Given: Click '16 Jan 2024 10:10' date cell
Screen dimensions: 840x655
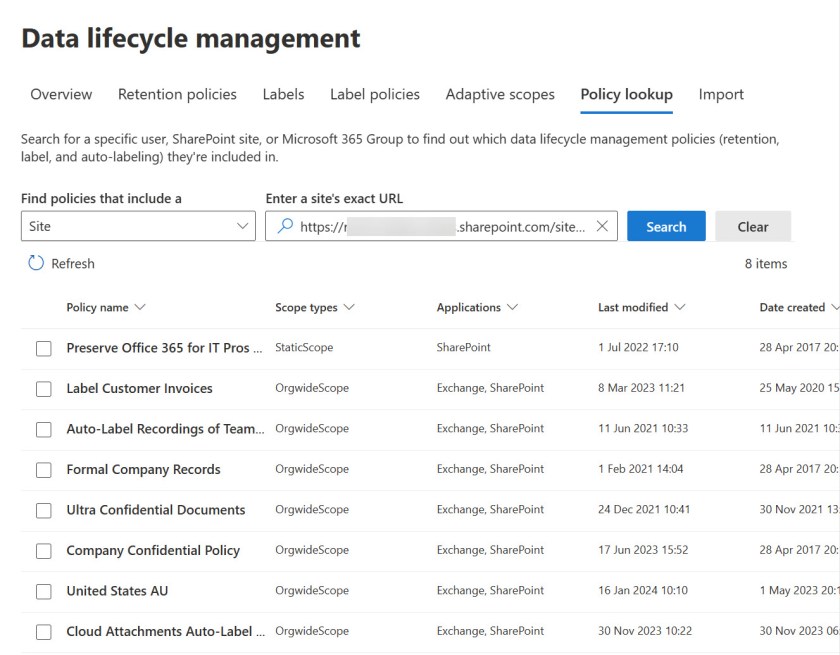Looking at the screenshot, I should (643, 591).
